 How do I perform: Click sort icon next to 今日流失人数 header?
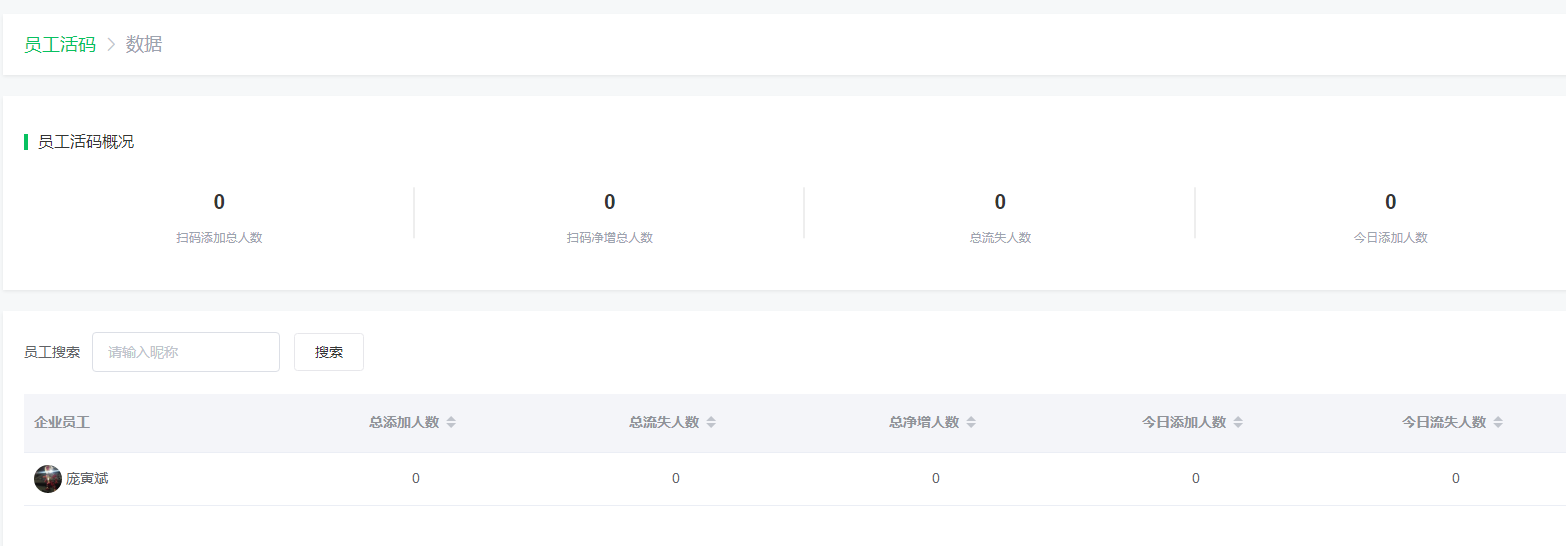pos(1498,423)
